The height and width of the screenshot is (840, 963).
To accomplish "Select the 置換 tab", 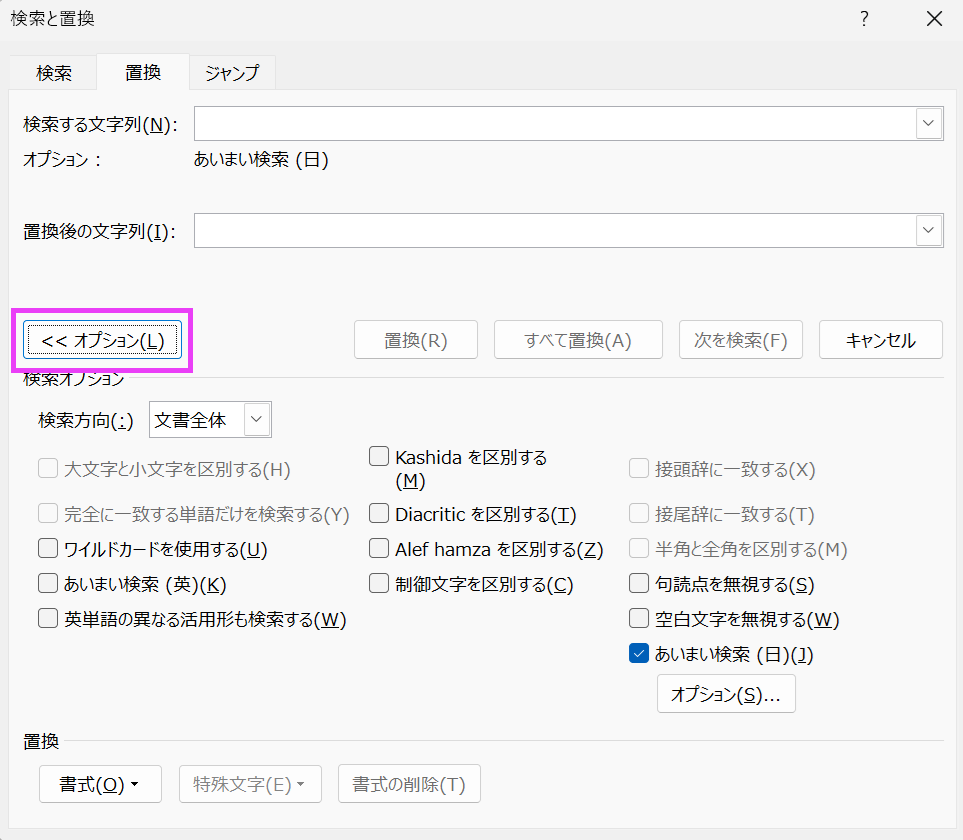I will coord(143,73).
